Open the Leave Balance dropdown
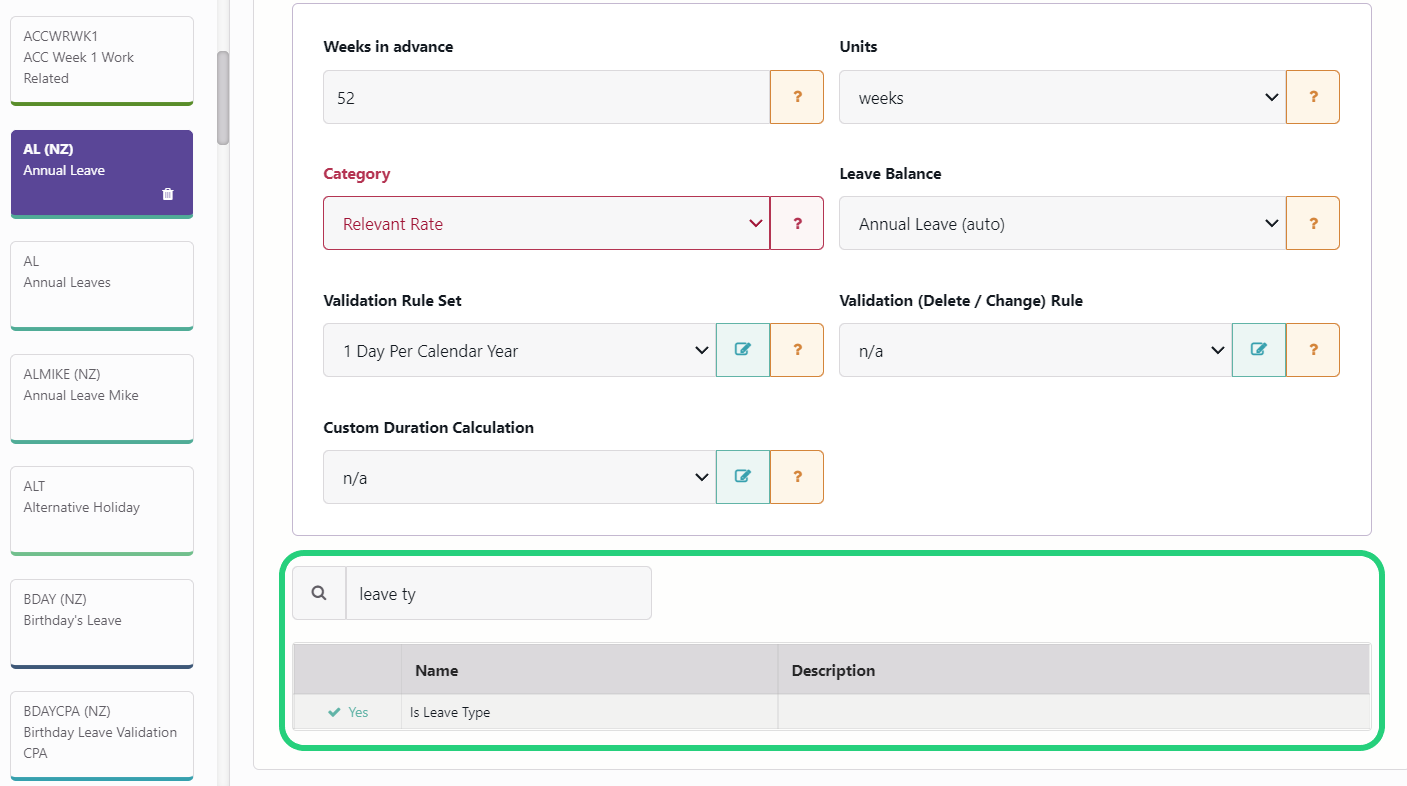The height and width of the screenshot is (786, 1407). click(x=1062, y=223)
